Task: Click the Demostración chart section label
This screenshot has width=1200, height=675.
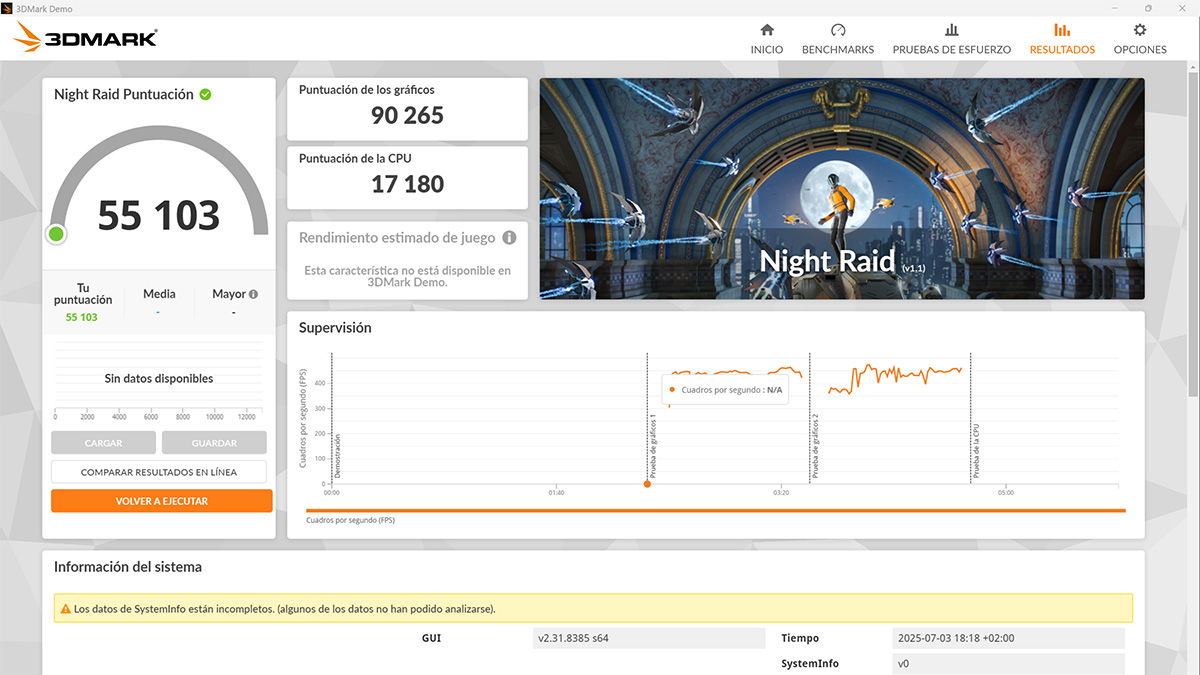Action: coord(338,456)
